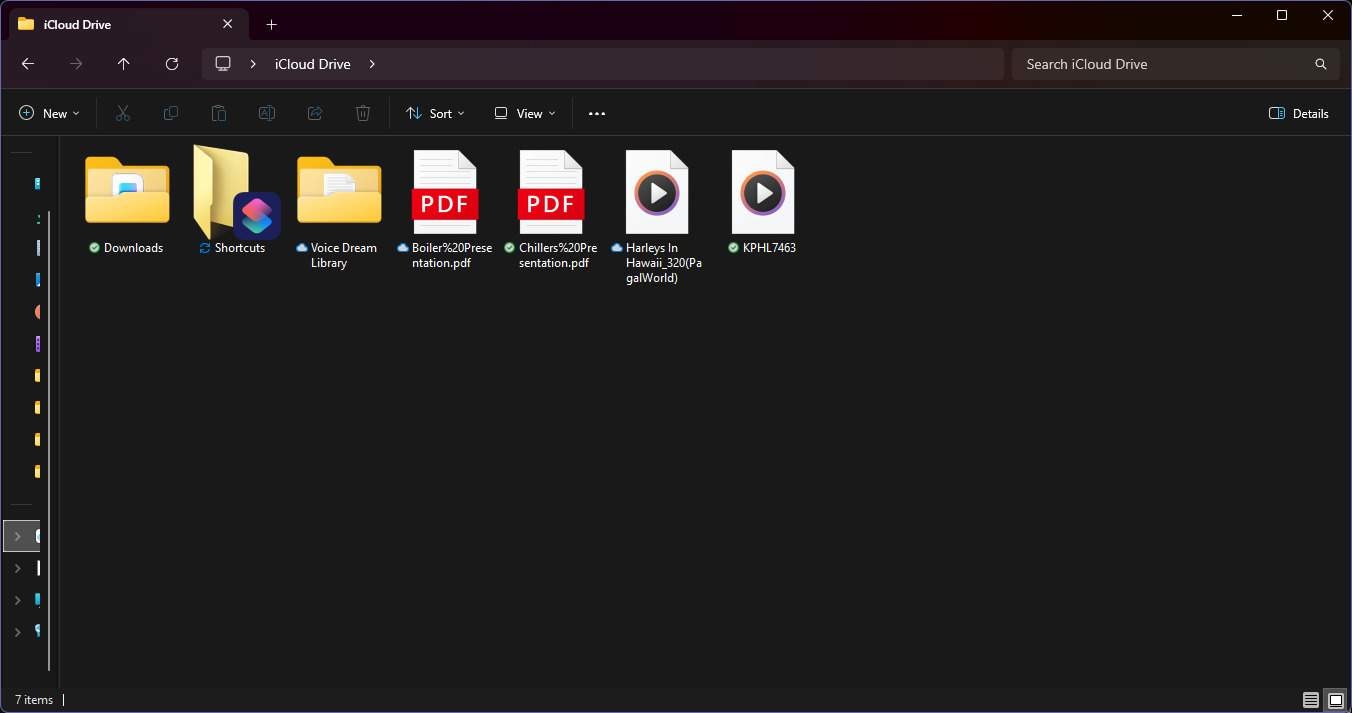The height and width of the screenshot is (713, 1352).
Task: Click the This PC monitor icon in address bar
Action: click(223, 64)
